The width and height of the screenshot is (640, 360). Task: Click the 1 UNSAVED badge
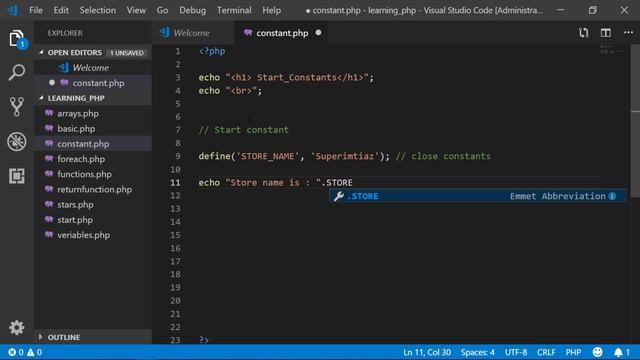[x=127, y=53]
